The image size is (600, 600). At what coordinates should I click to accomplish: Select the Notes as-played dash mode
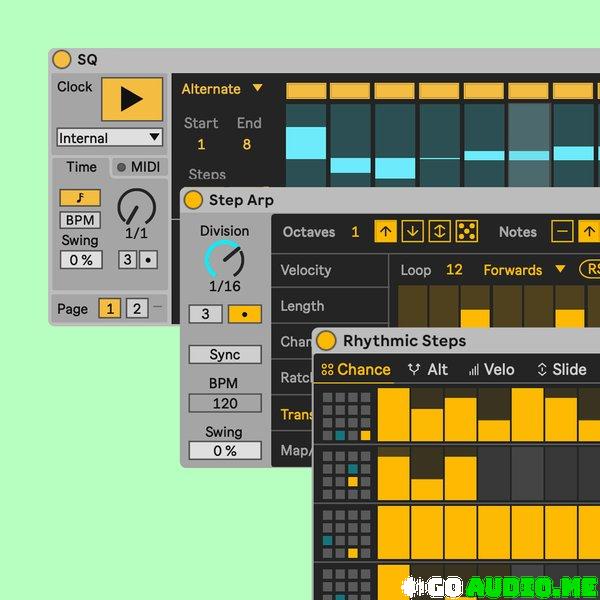562,231
